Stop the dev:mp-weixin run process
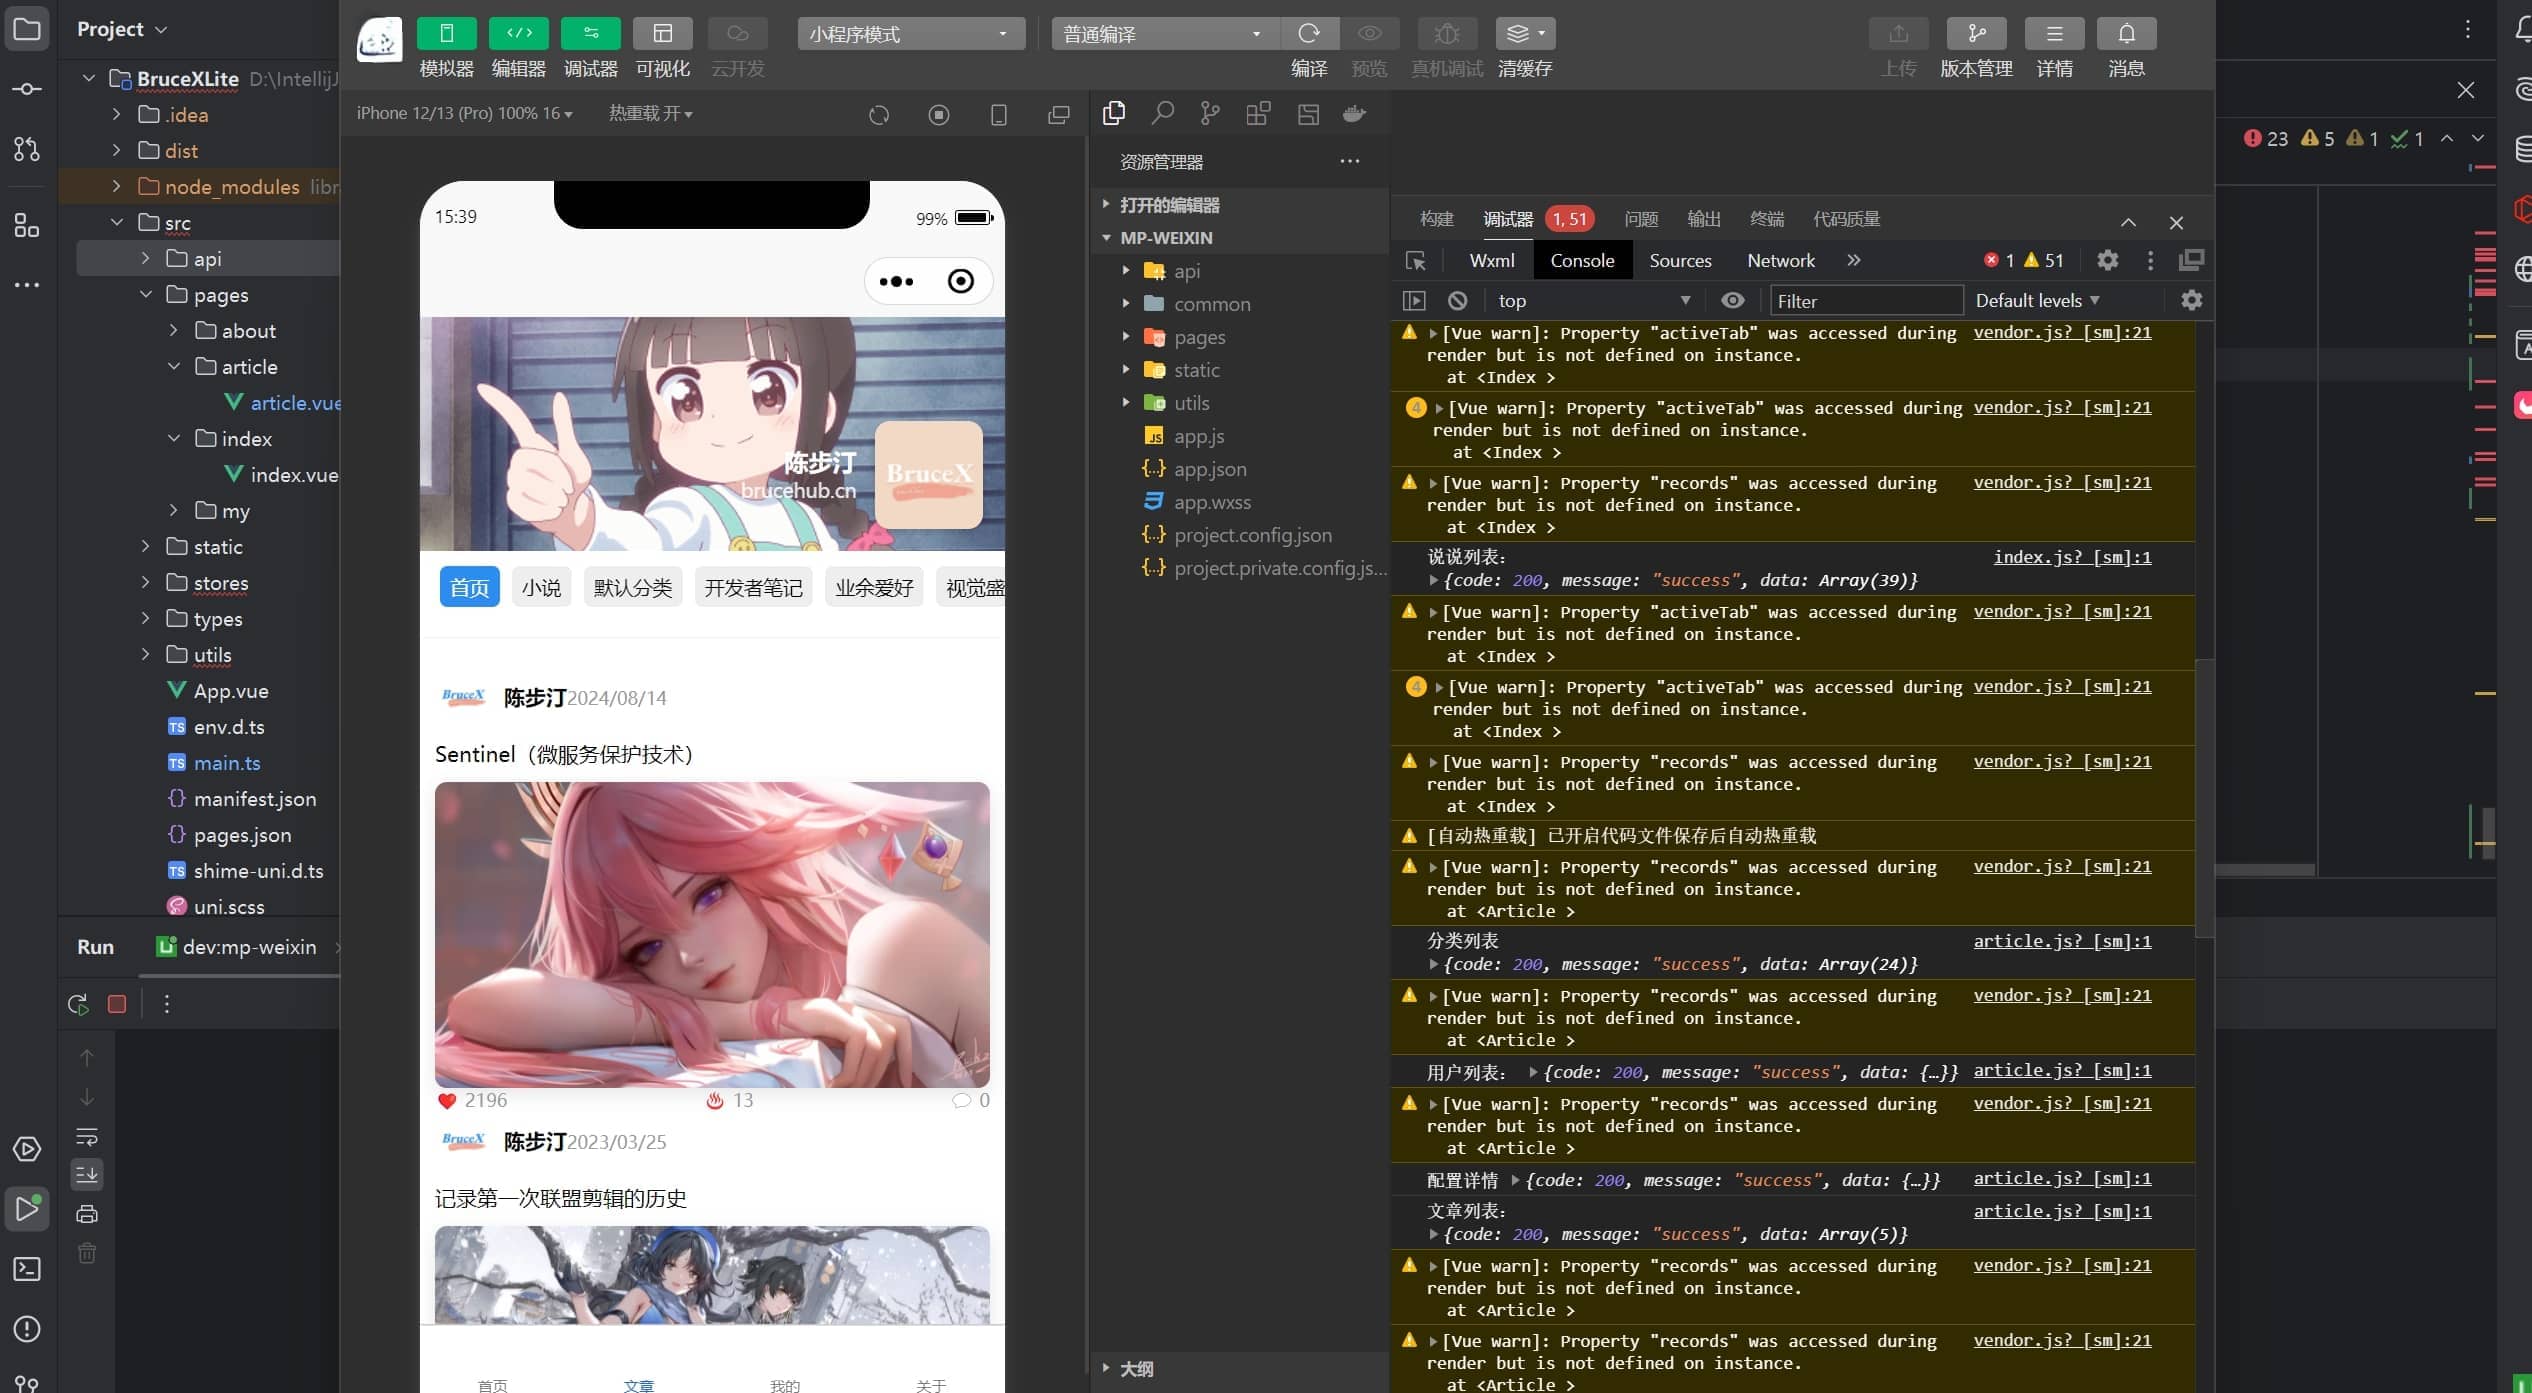Viewport: 2532px width, 1393px height. [x=117, y=1004]
